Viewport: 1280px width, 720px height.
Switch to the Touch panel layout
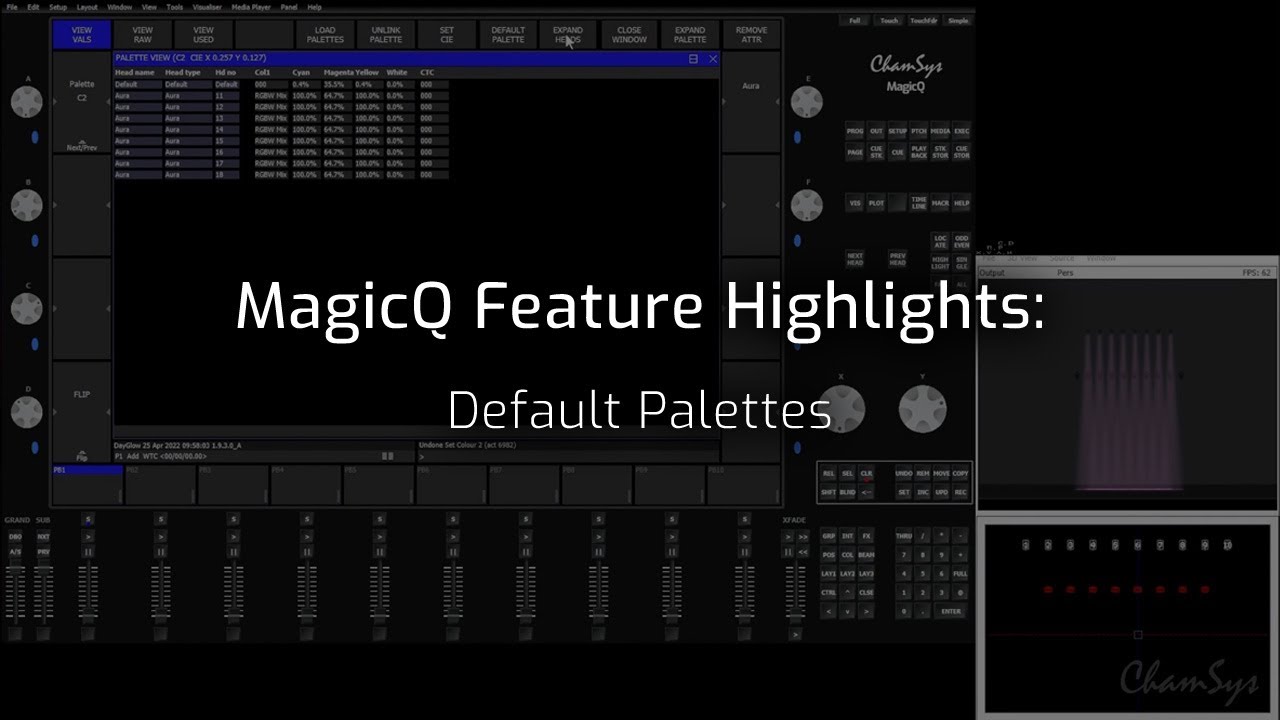pos(889,20)
